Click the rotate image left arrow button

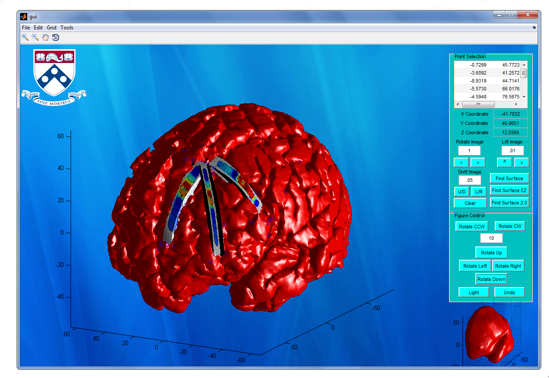coord(461,162)
